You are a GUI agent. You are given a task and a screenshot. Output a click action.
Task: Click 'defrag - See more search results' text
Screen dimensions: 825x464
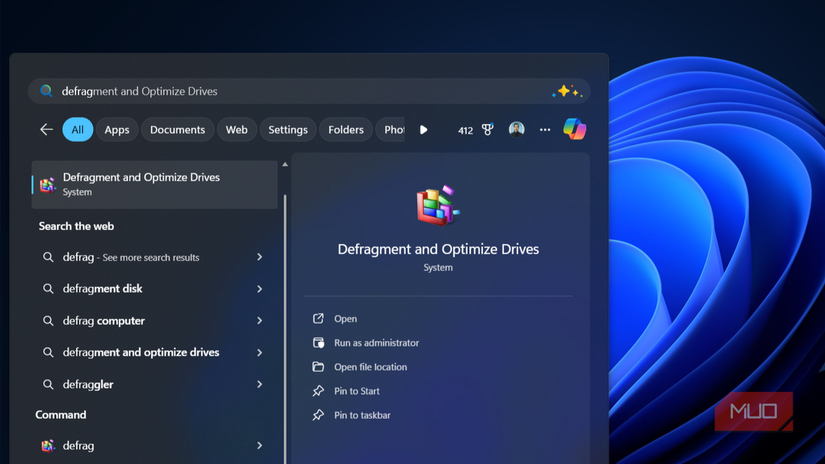point(131,257)
